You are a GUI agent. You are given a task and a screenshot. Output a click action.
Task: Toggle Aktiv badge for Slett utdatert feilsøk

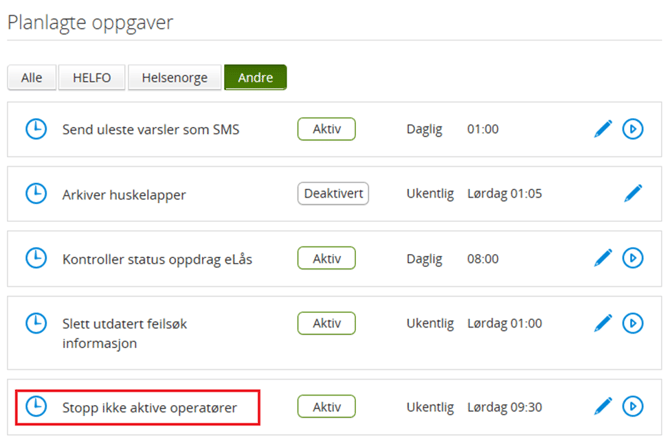pyautogui.click(x=326, y=323)
